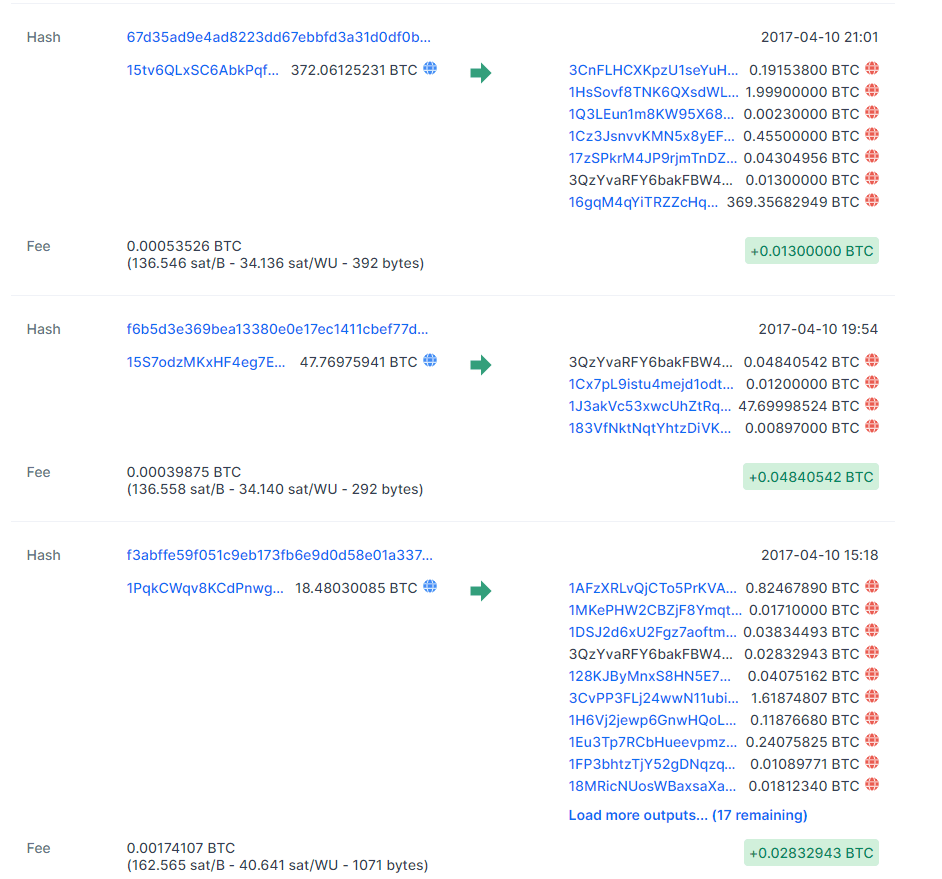Open output address 1J3akVc53xwcUhZtRq
The height and width of the screenshot is (879, 942).
click(649, 406)
